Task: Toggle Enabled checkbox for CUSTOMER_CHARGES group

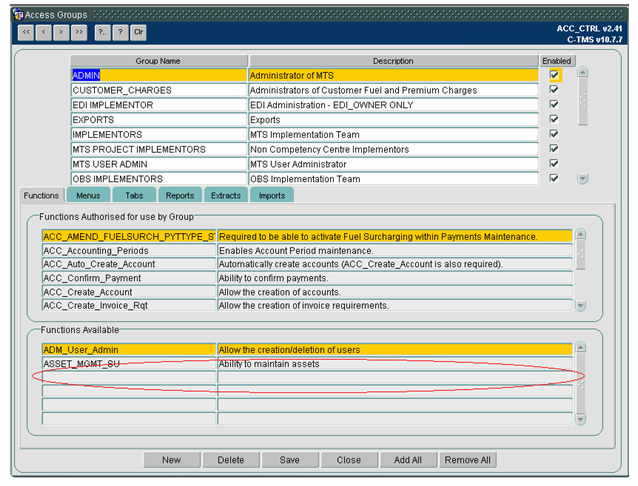Action: [x=554, y=90]
